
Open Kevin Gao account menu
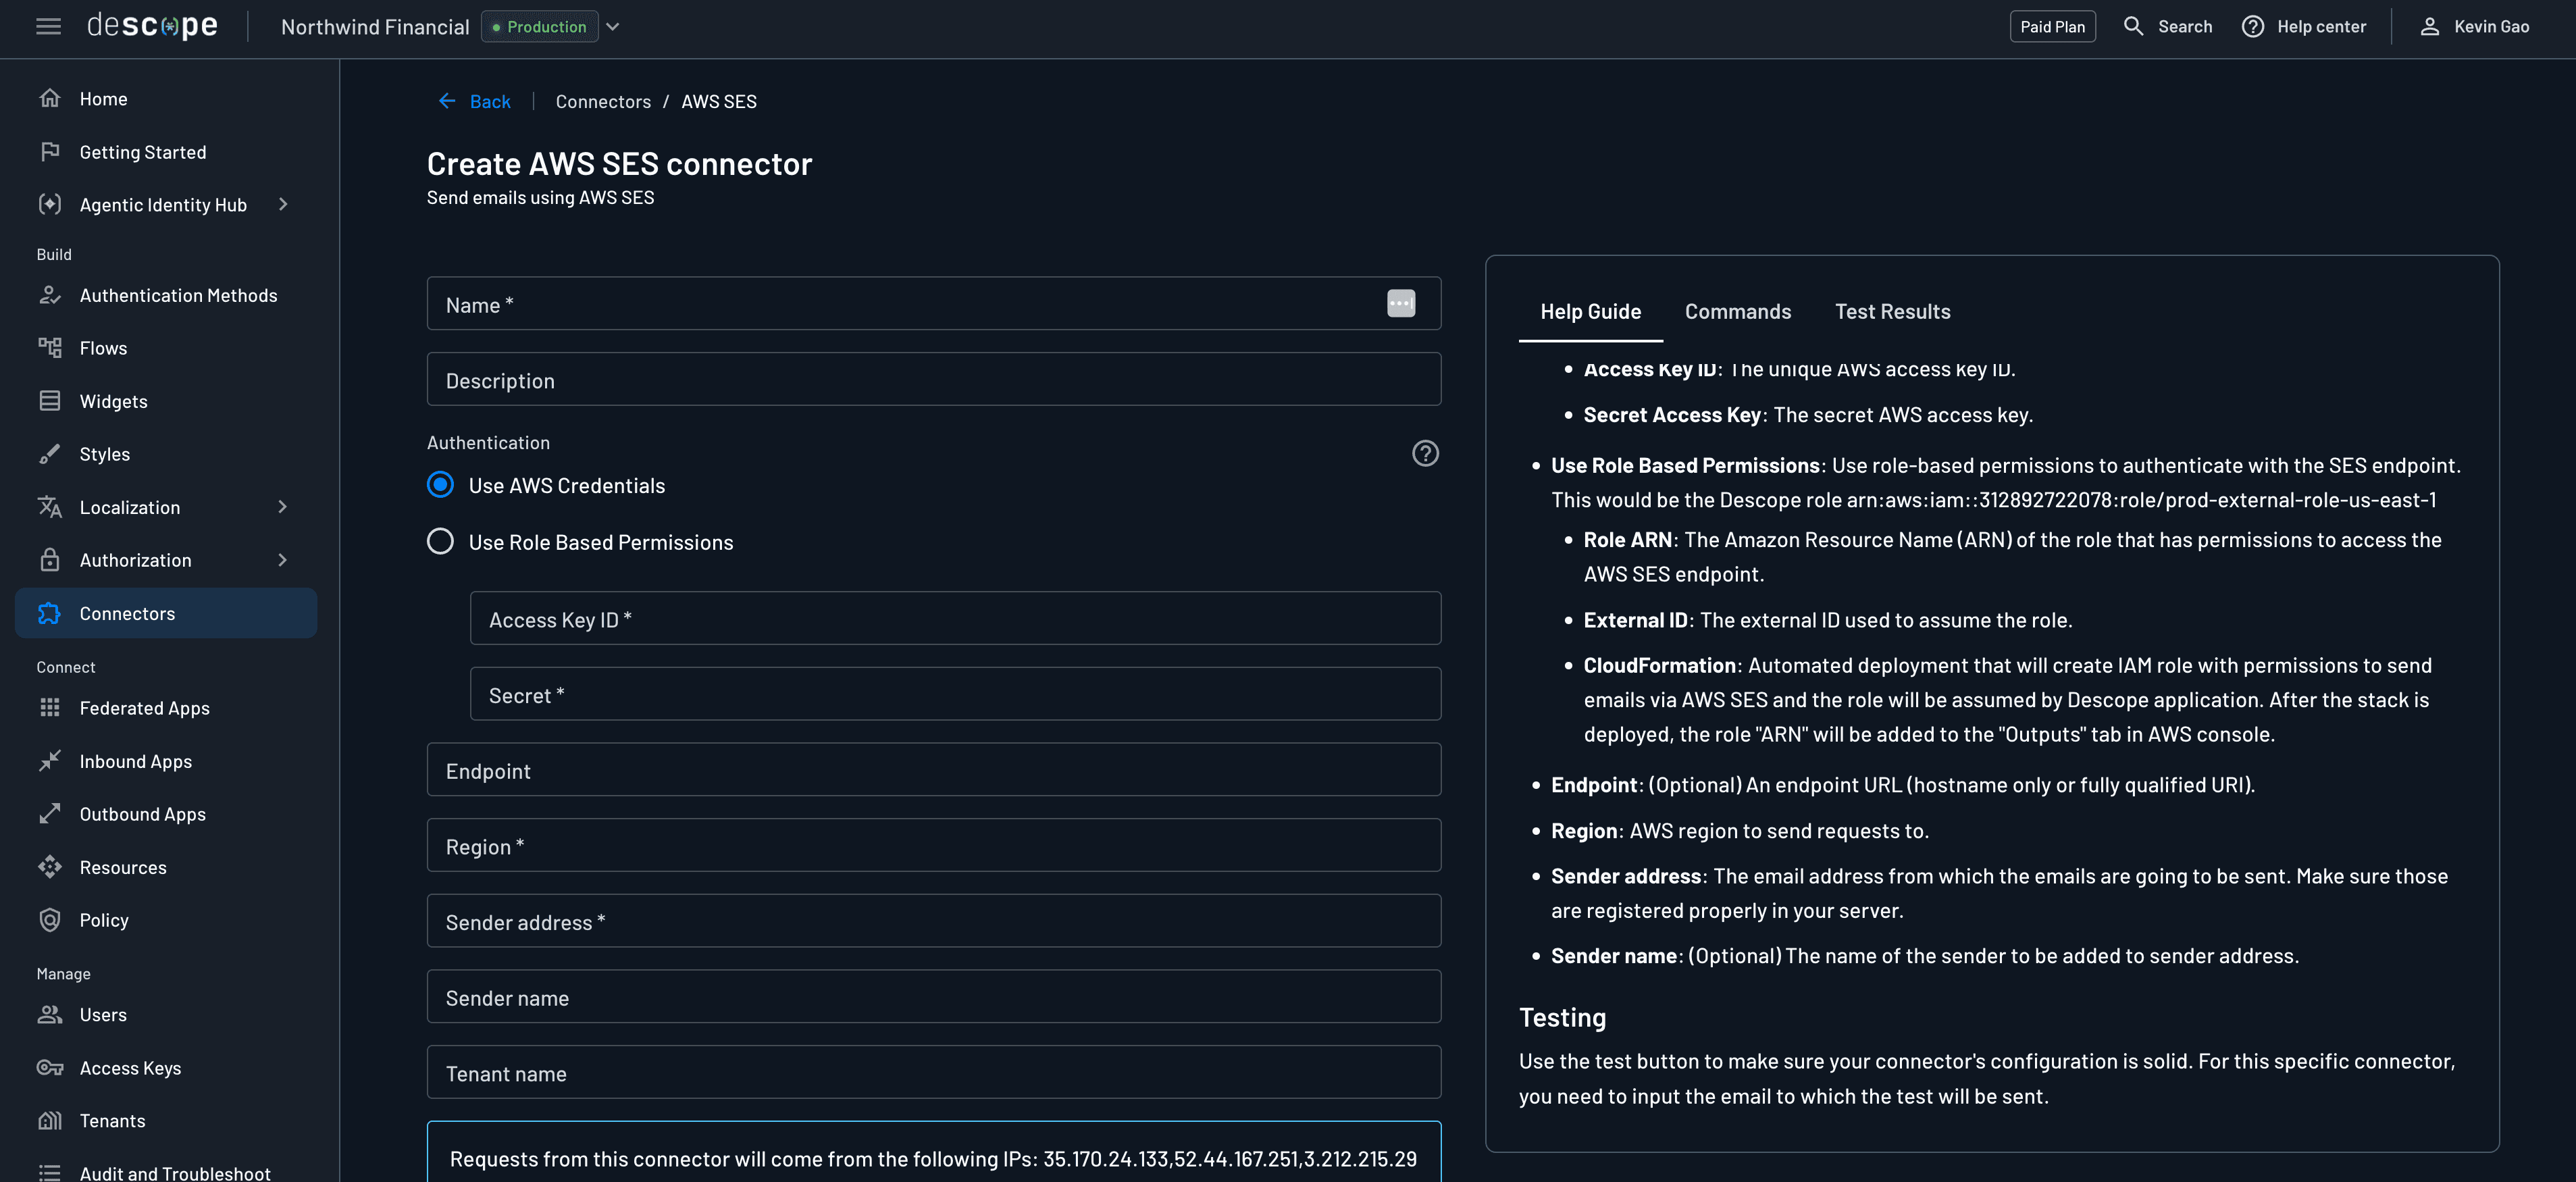2475,27
